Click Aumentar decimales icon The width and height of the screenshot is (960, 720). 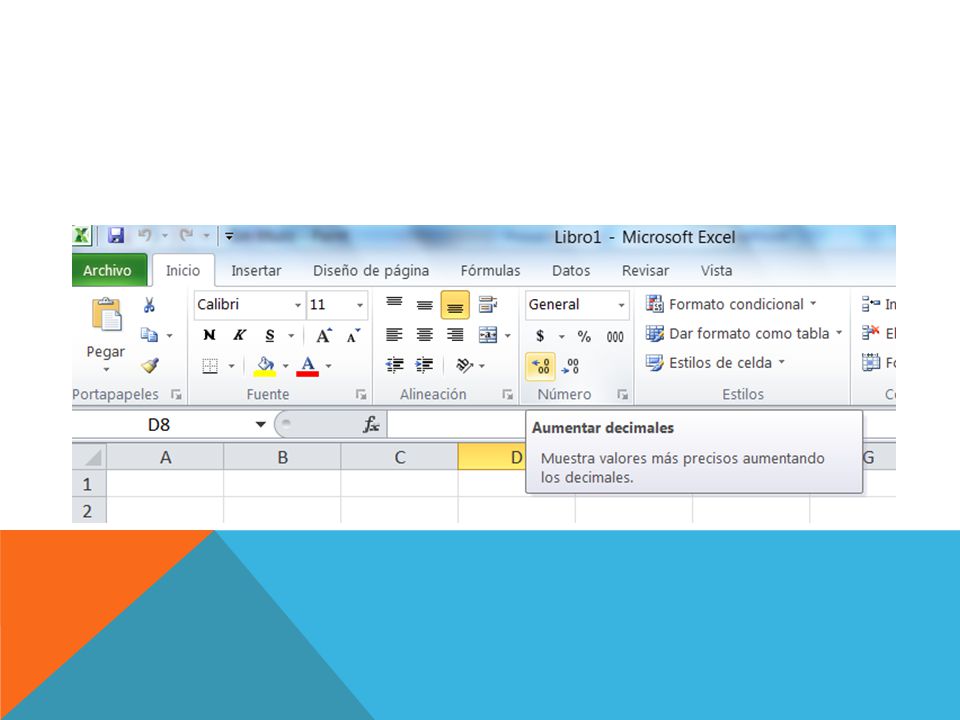[x=541, y=366]
